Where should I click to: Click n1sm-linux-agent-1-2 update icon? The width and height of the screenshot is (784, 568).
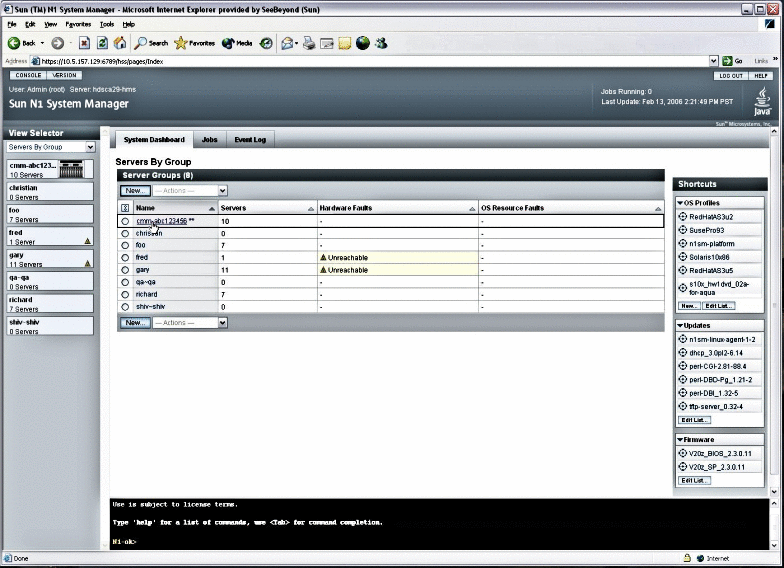tap(682, 339)
